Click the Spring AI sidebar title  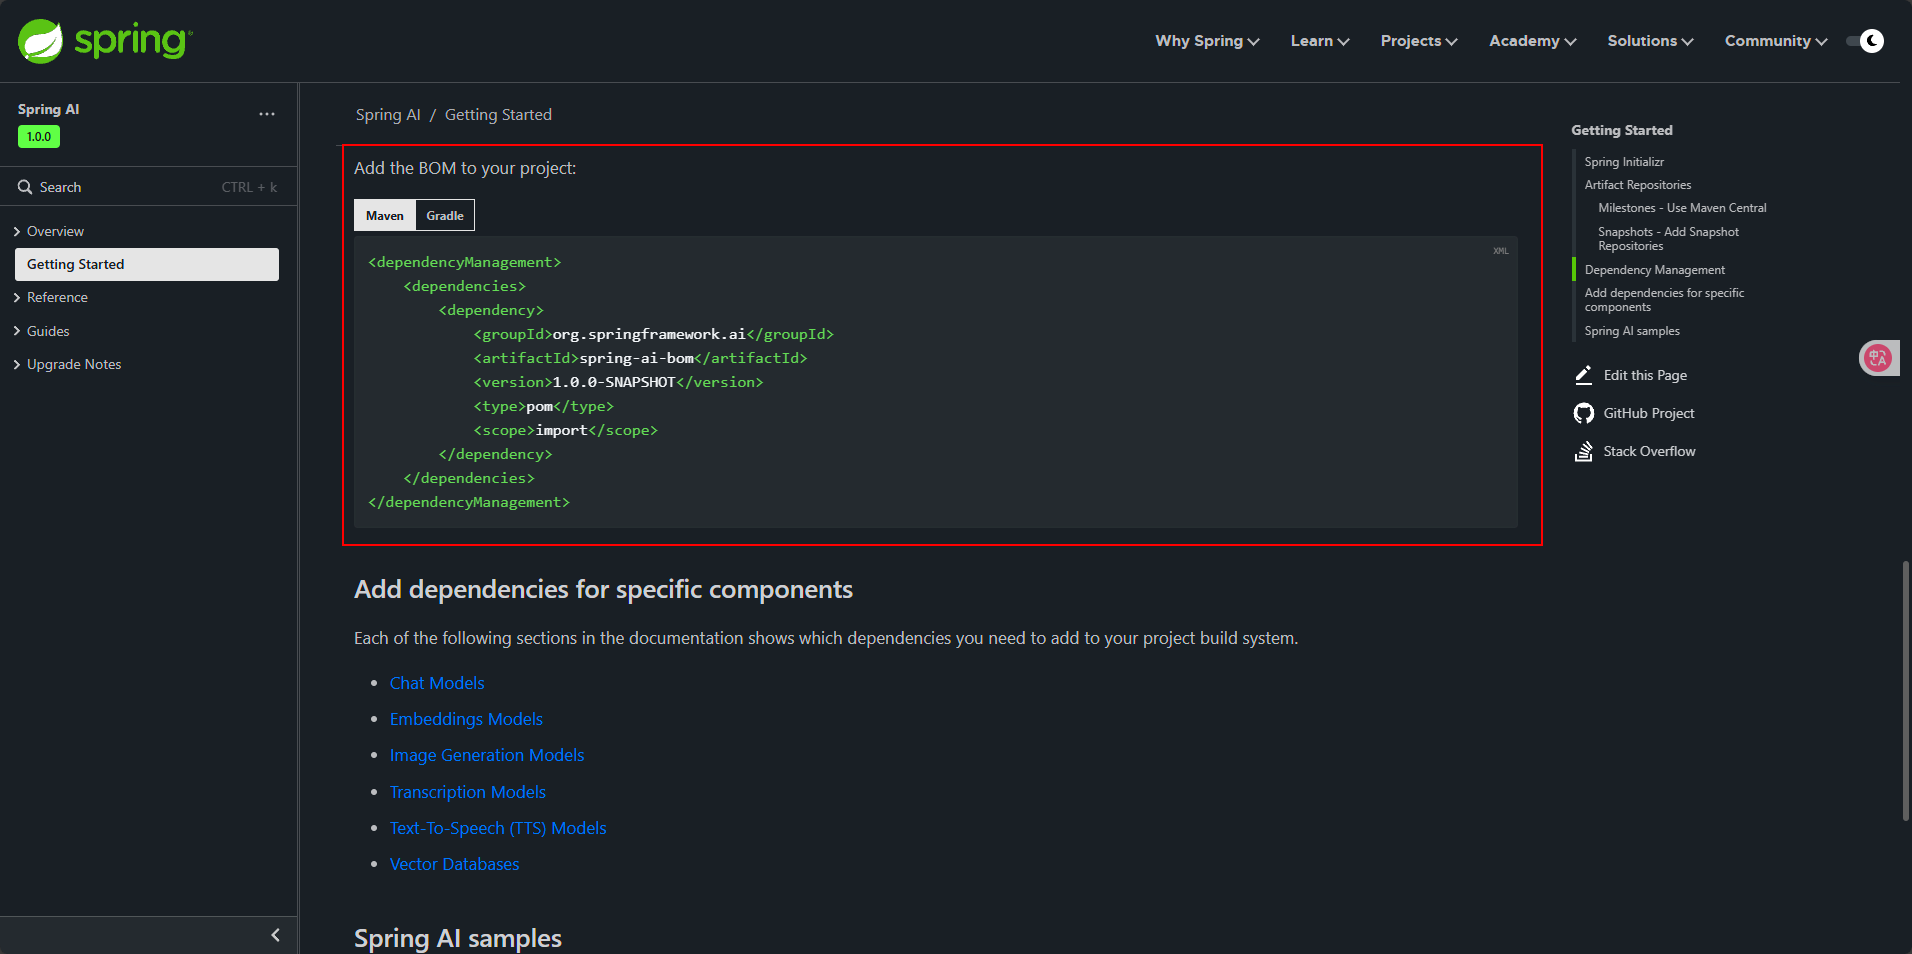[x=48, y=109]
